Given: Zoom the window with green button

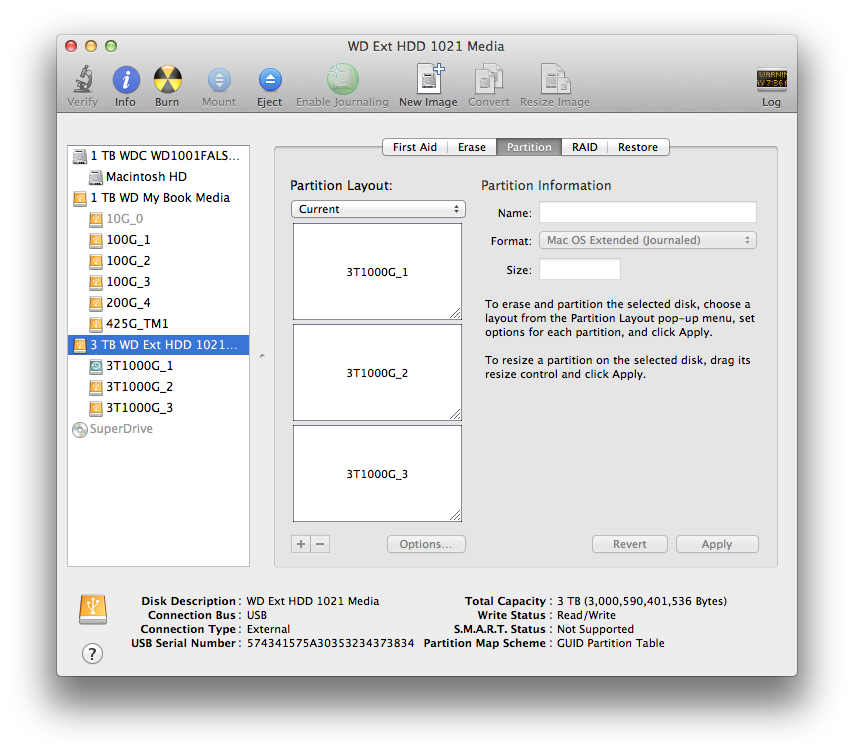Looking at the screenshot, I should coord(111,46).
